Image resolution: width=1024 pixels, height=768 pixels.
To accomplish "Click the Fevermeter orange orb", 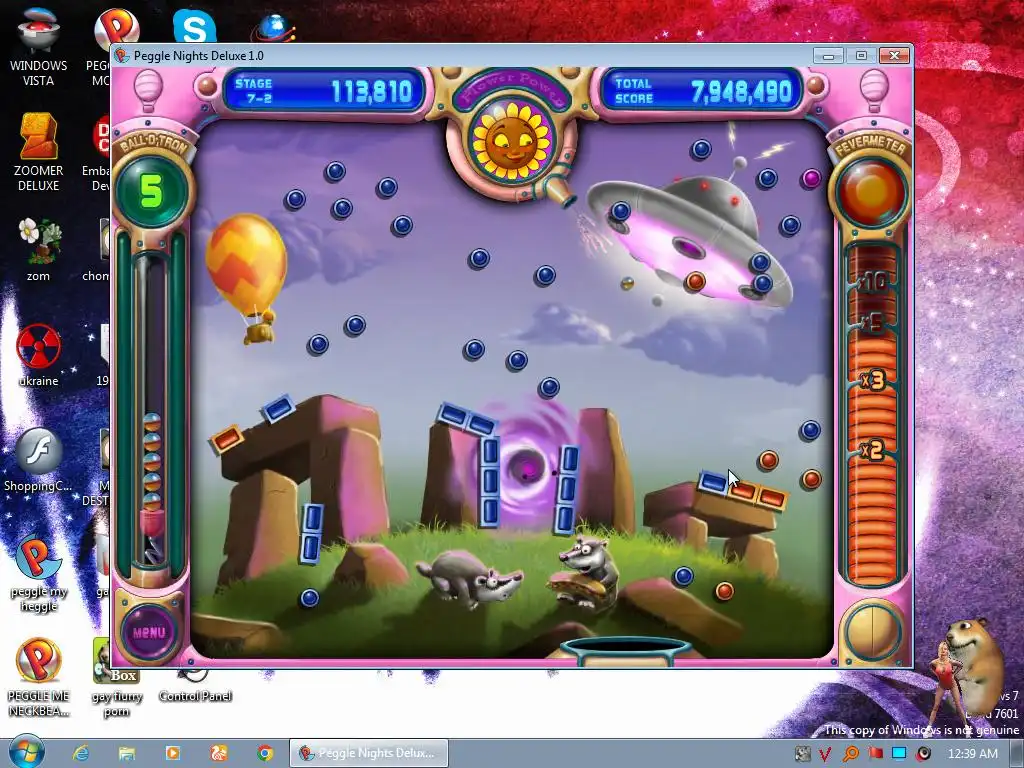I will [872, 192].
